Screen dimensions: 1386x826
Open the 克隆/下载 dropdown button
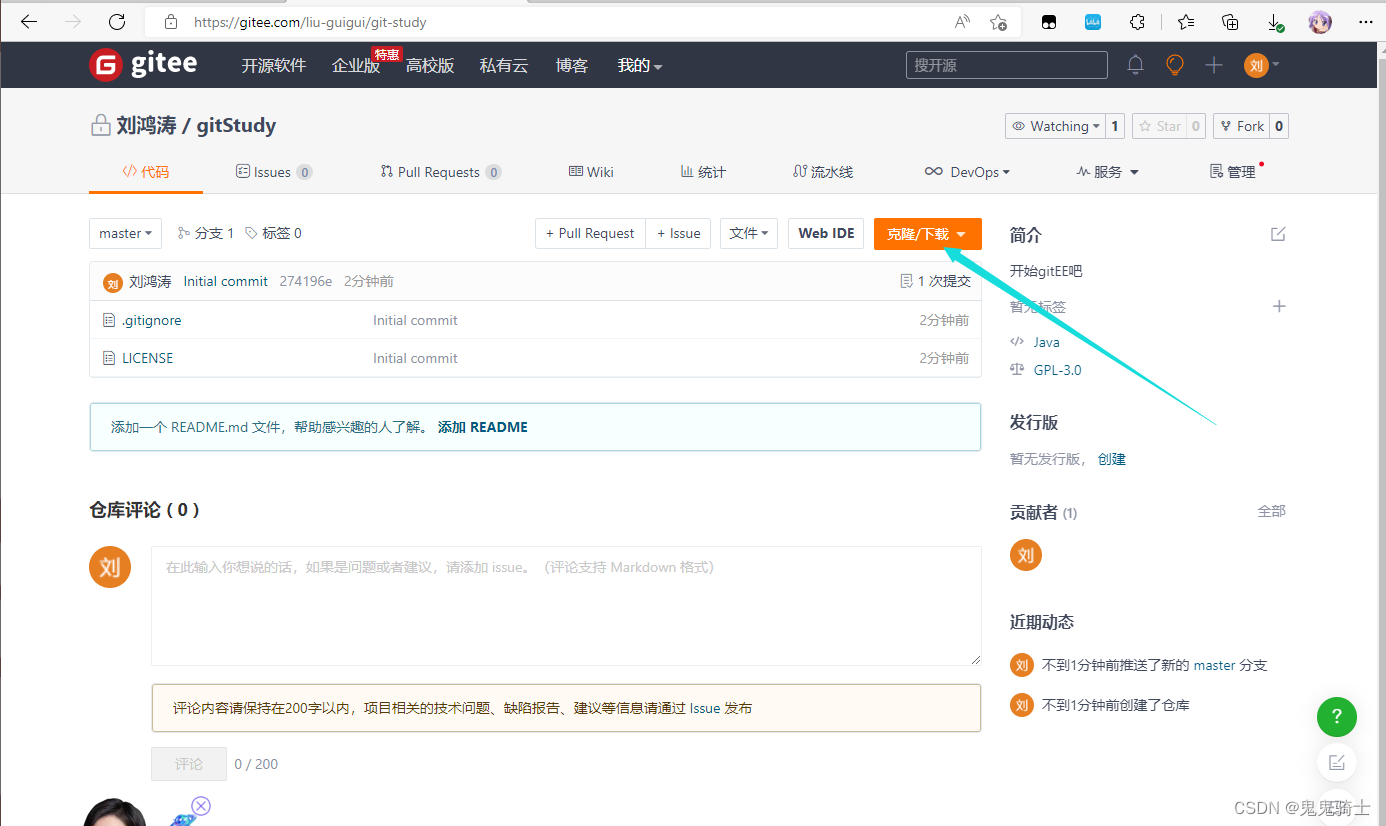click(x=927, y=234)
